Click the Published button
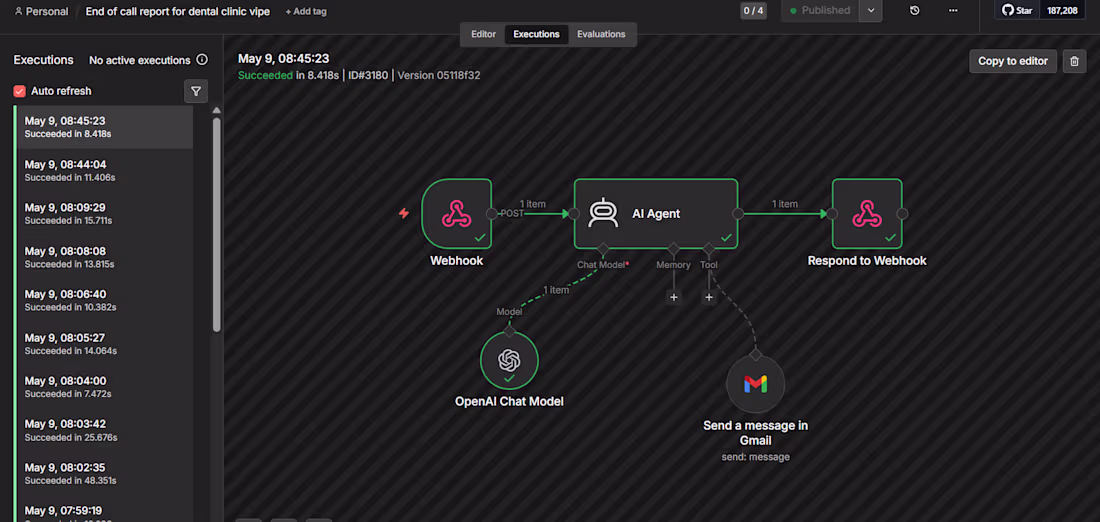 tap(820, 11)
